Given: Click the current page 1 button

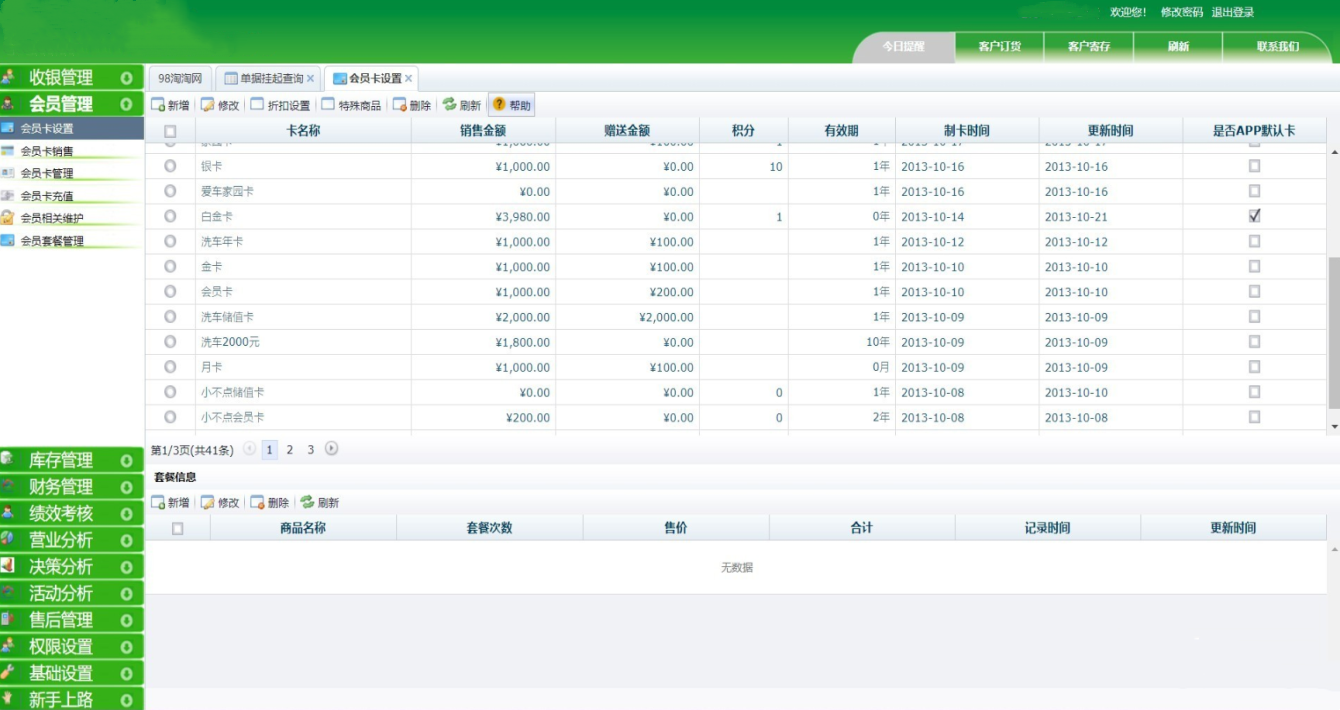Looking at the screenshot, I should click(270, 450).
